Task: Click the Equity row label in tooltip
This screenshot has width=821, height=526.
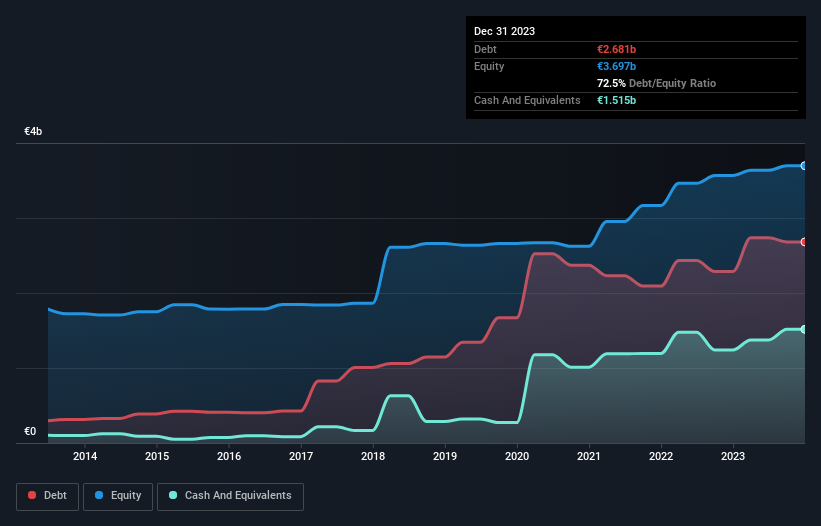Action: (489, 66)
